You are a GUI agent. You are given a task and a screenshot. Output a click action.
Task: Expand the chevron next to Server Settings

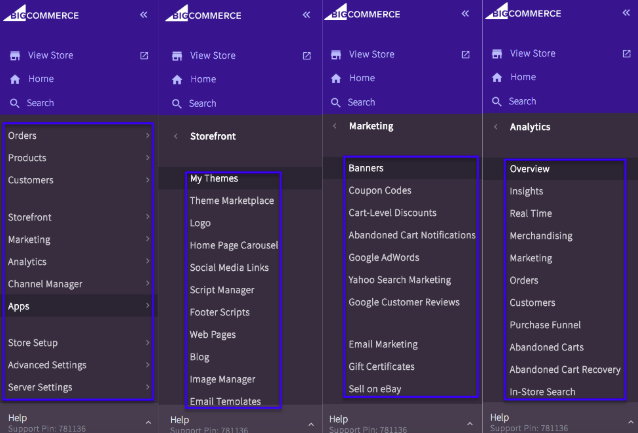(148, 387)
